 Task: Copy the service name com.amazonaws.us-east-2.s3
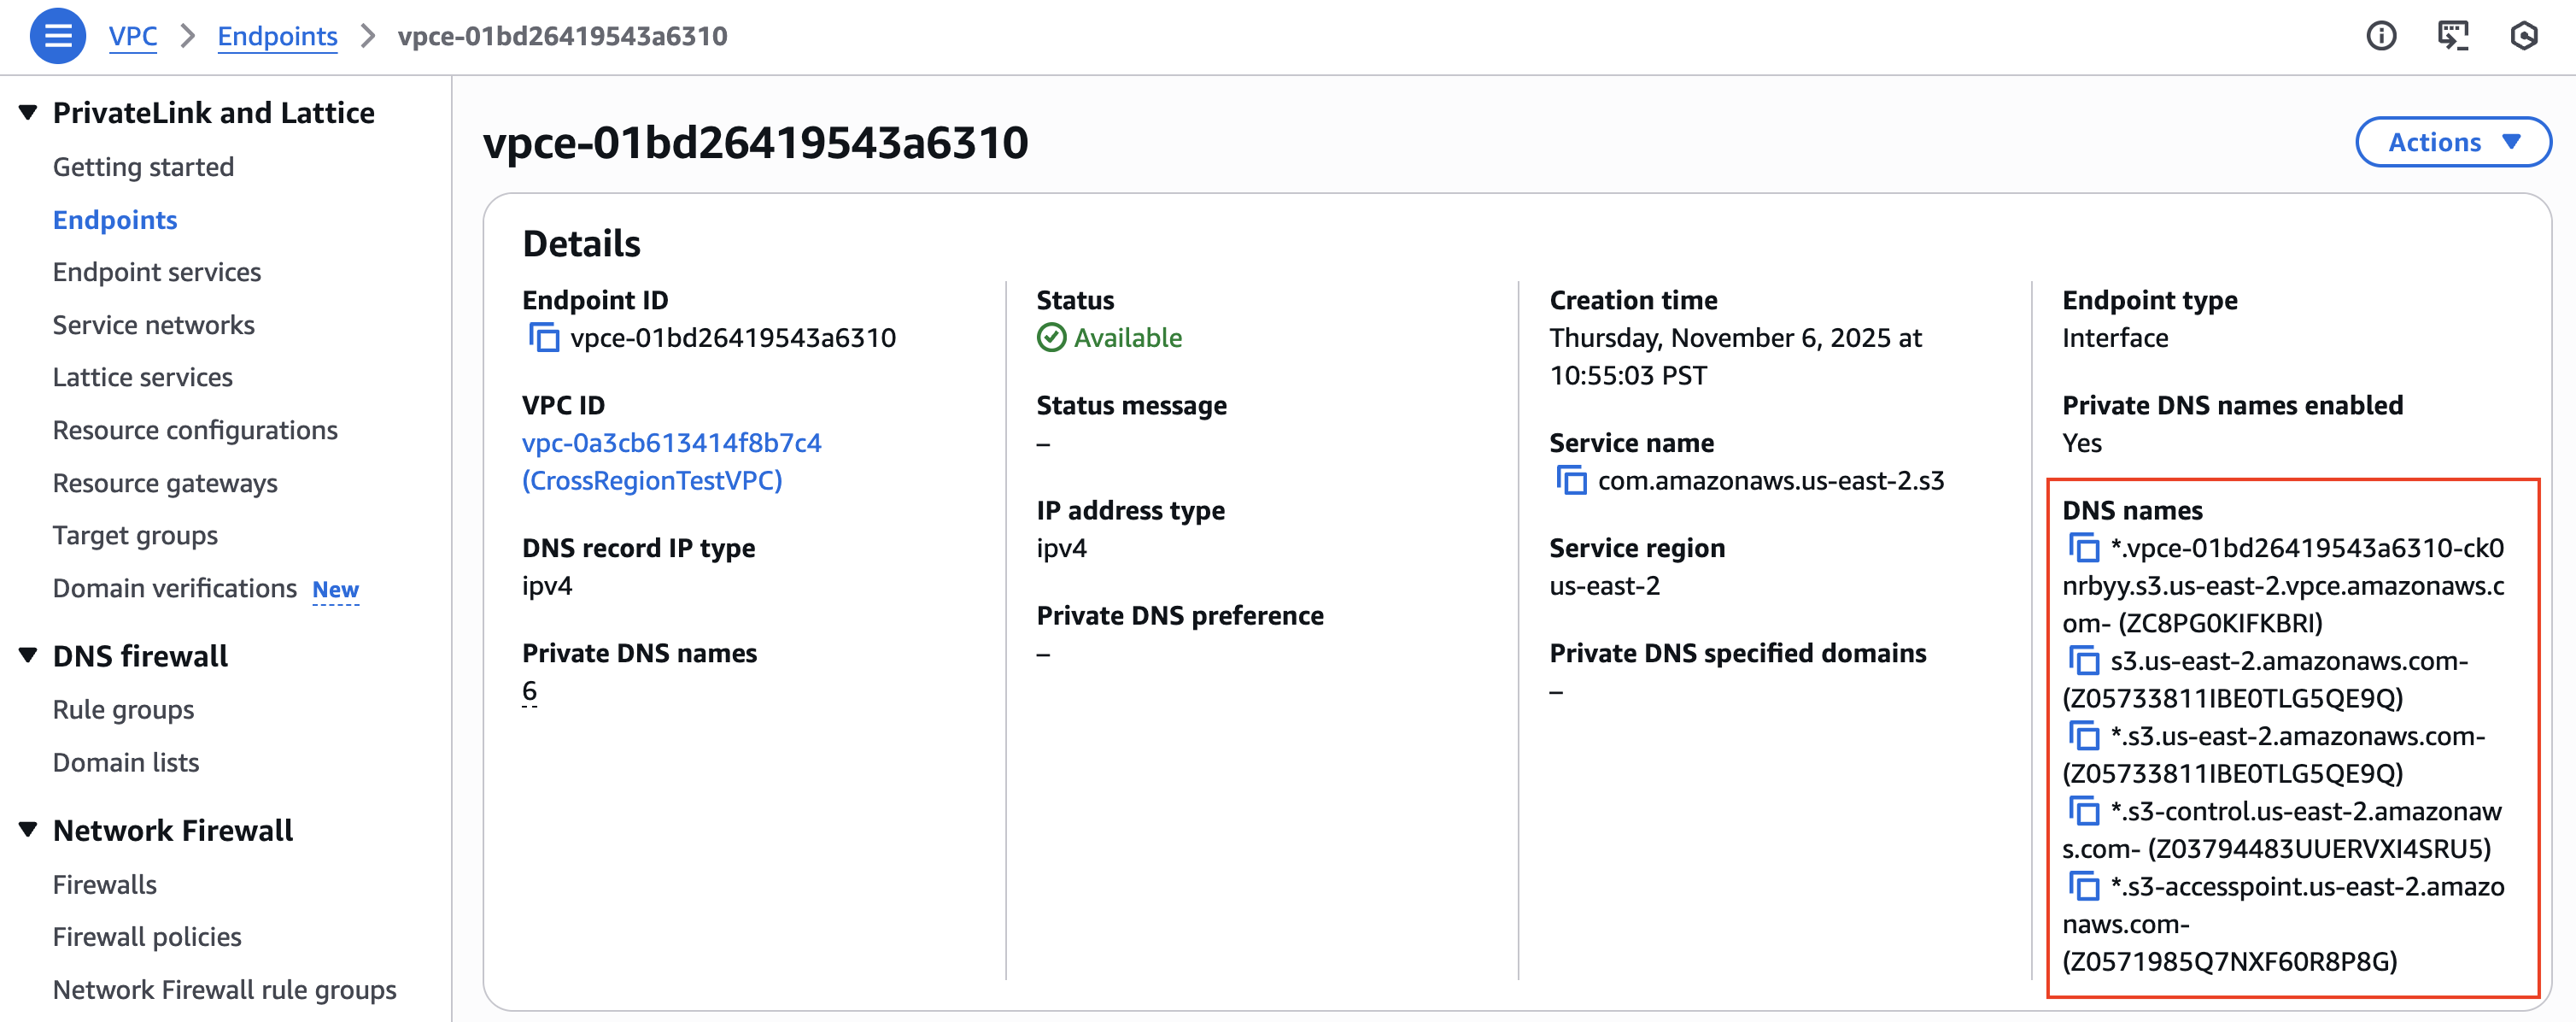coord(1573,481)
